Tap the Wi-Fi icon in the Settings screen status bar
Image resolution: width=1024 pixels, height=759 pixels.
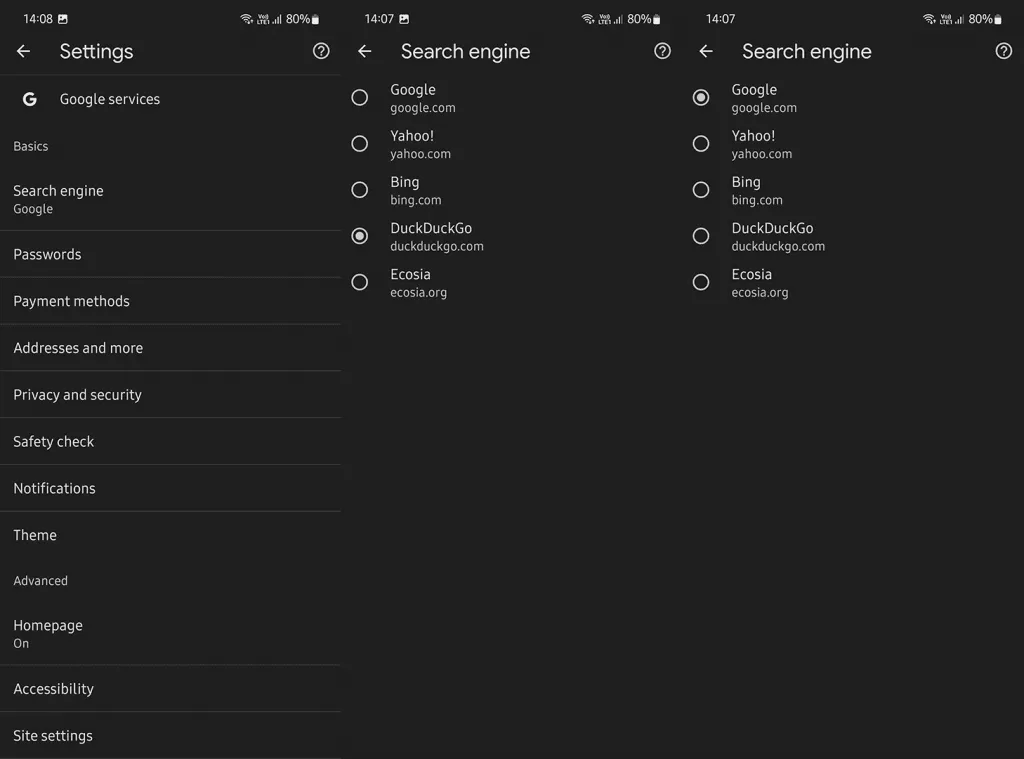click(x=246, y=19)
